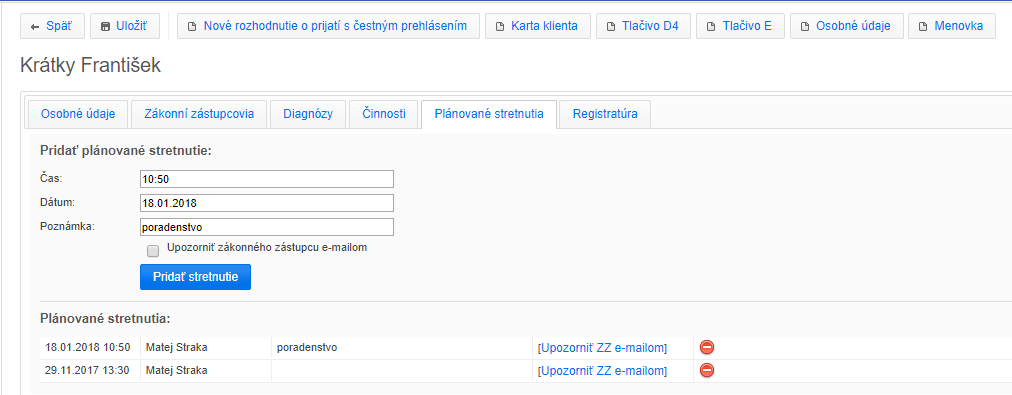Click Upozorniť ZZ e-mailom for 29.11.2017 meeting

(x=602, y=370)
